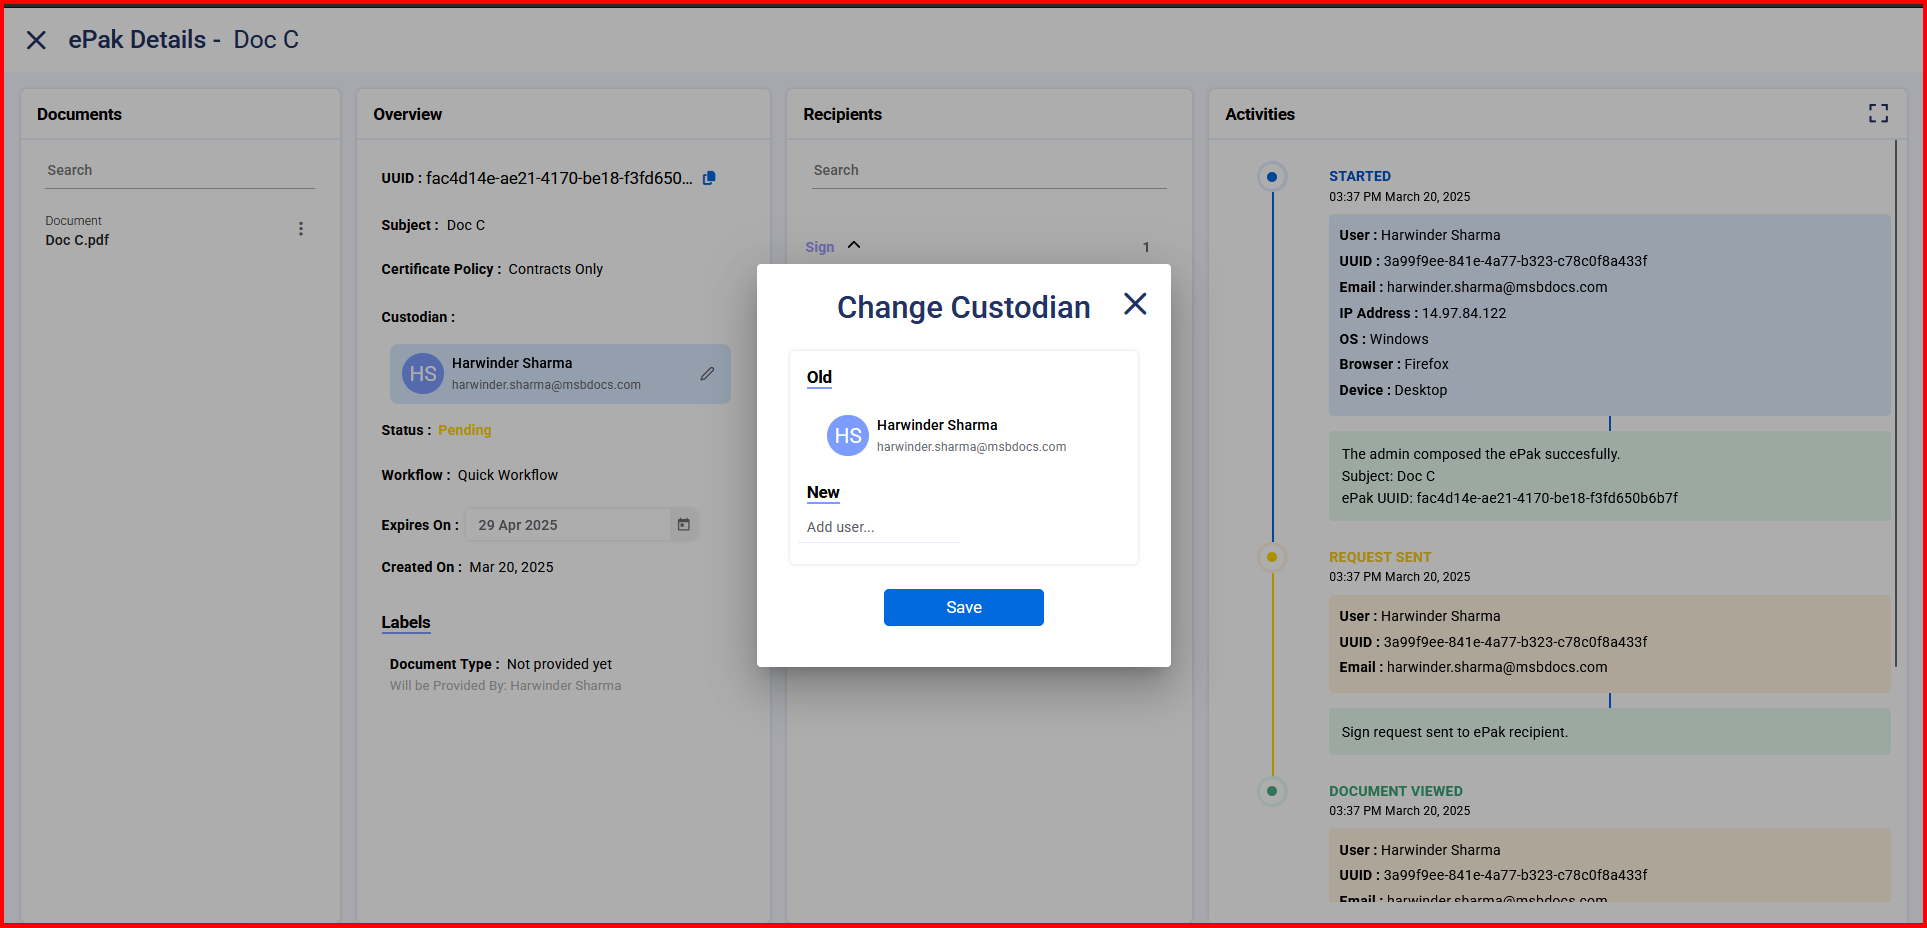This screenshot has height=928, width=1927.
Task: Click the Labels section heading
Action: [405, 622]
